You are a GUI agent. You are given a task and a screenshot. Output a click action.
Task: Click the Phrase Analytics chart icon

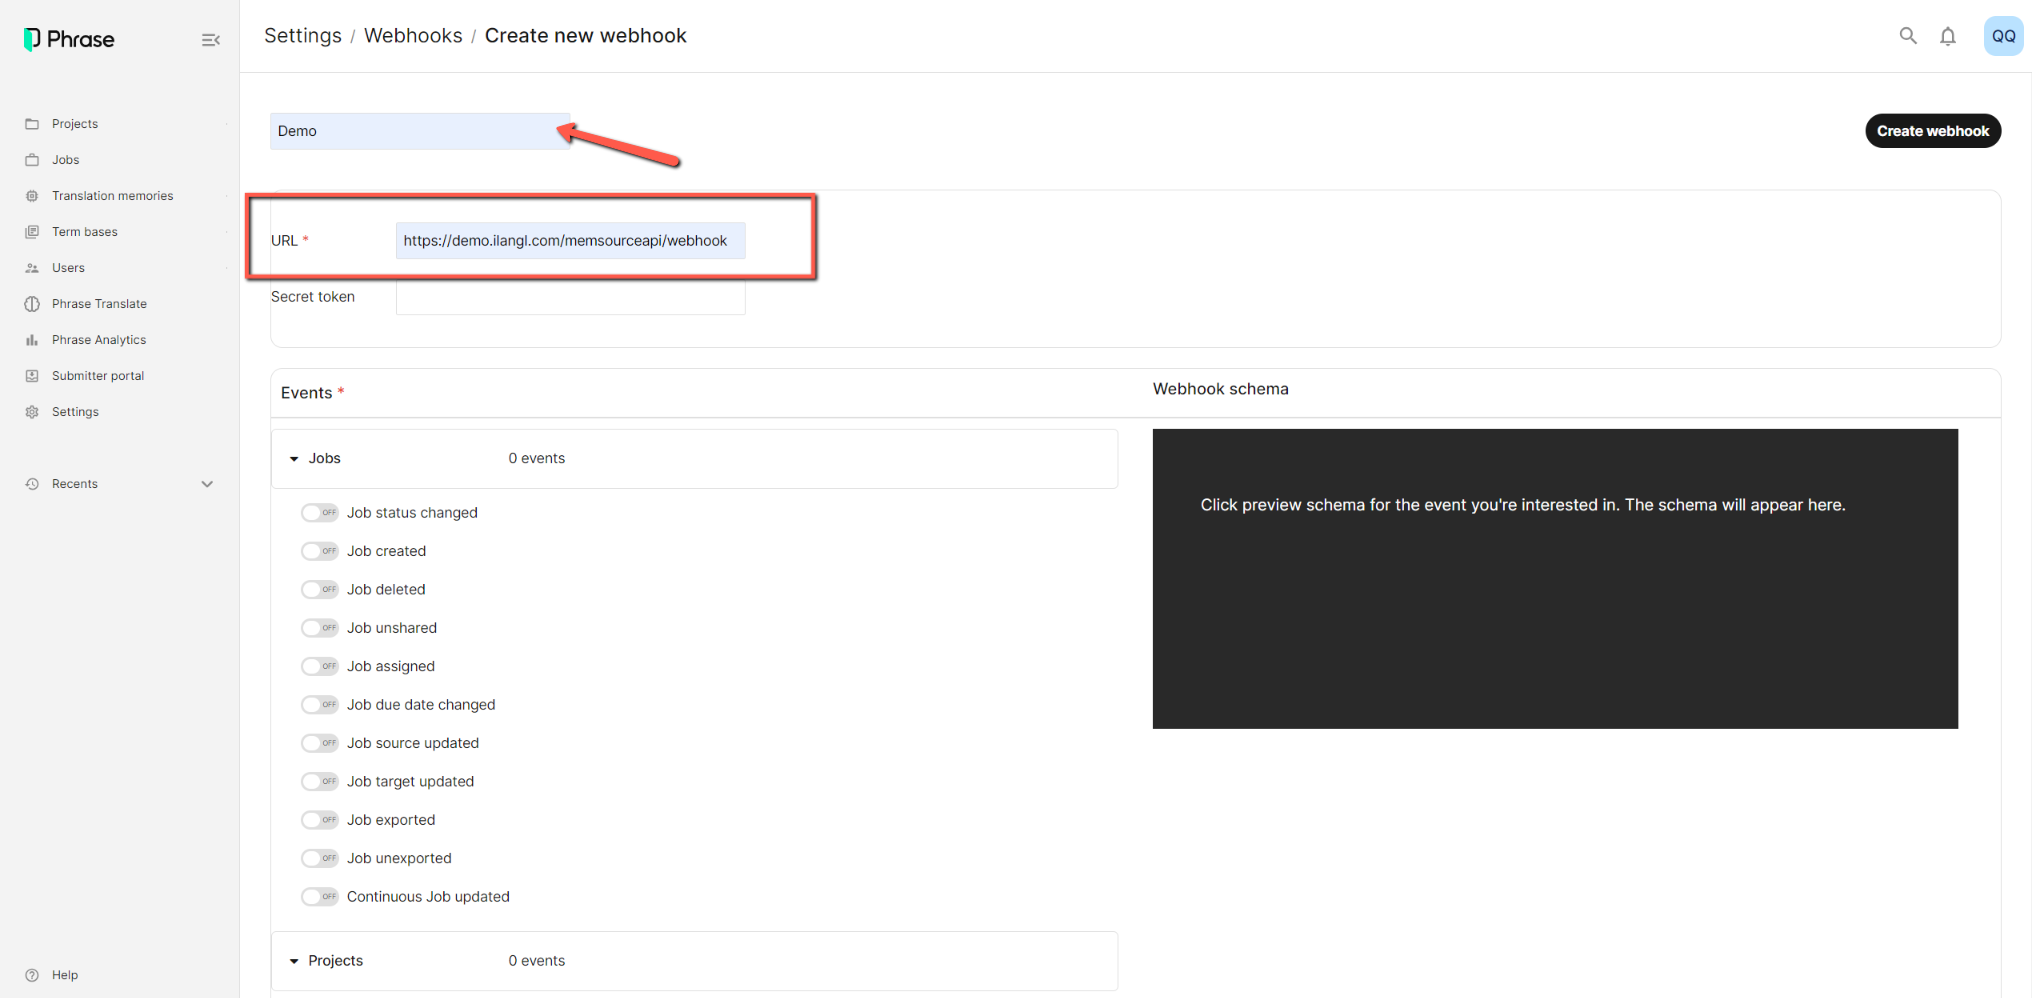point(32,340)
